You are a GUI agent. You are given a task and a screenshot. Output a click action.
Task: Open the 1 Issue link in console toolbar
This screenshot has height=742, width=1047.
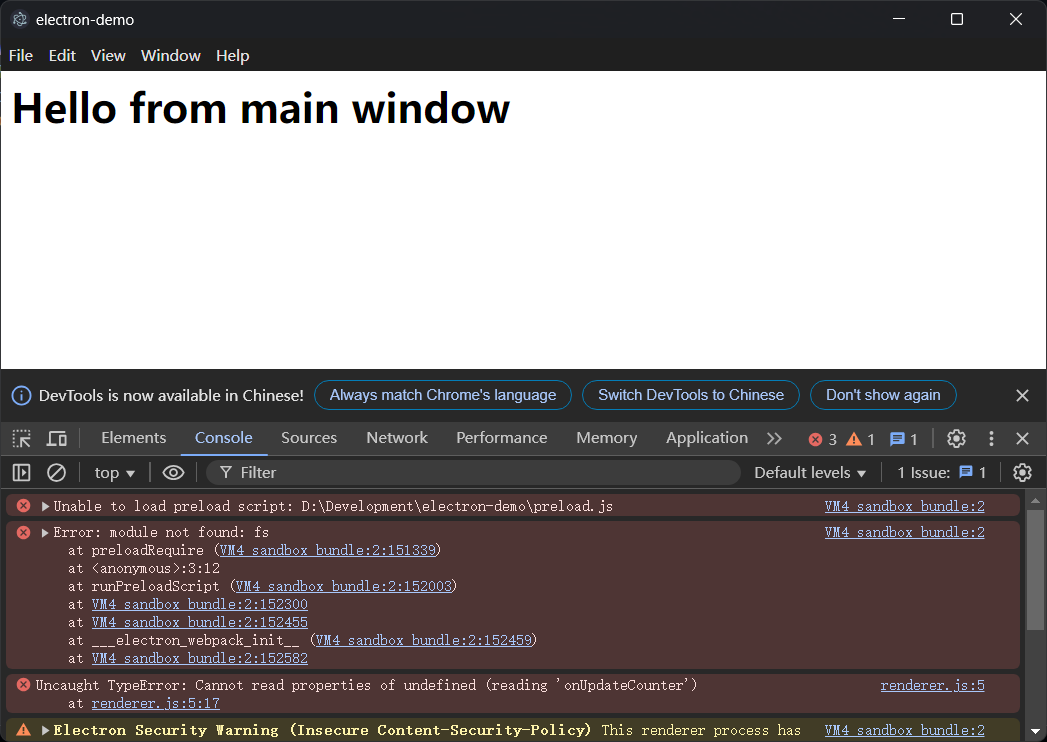941,473
